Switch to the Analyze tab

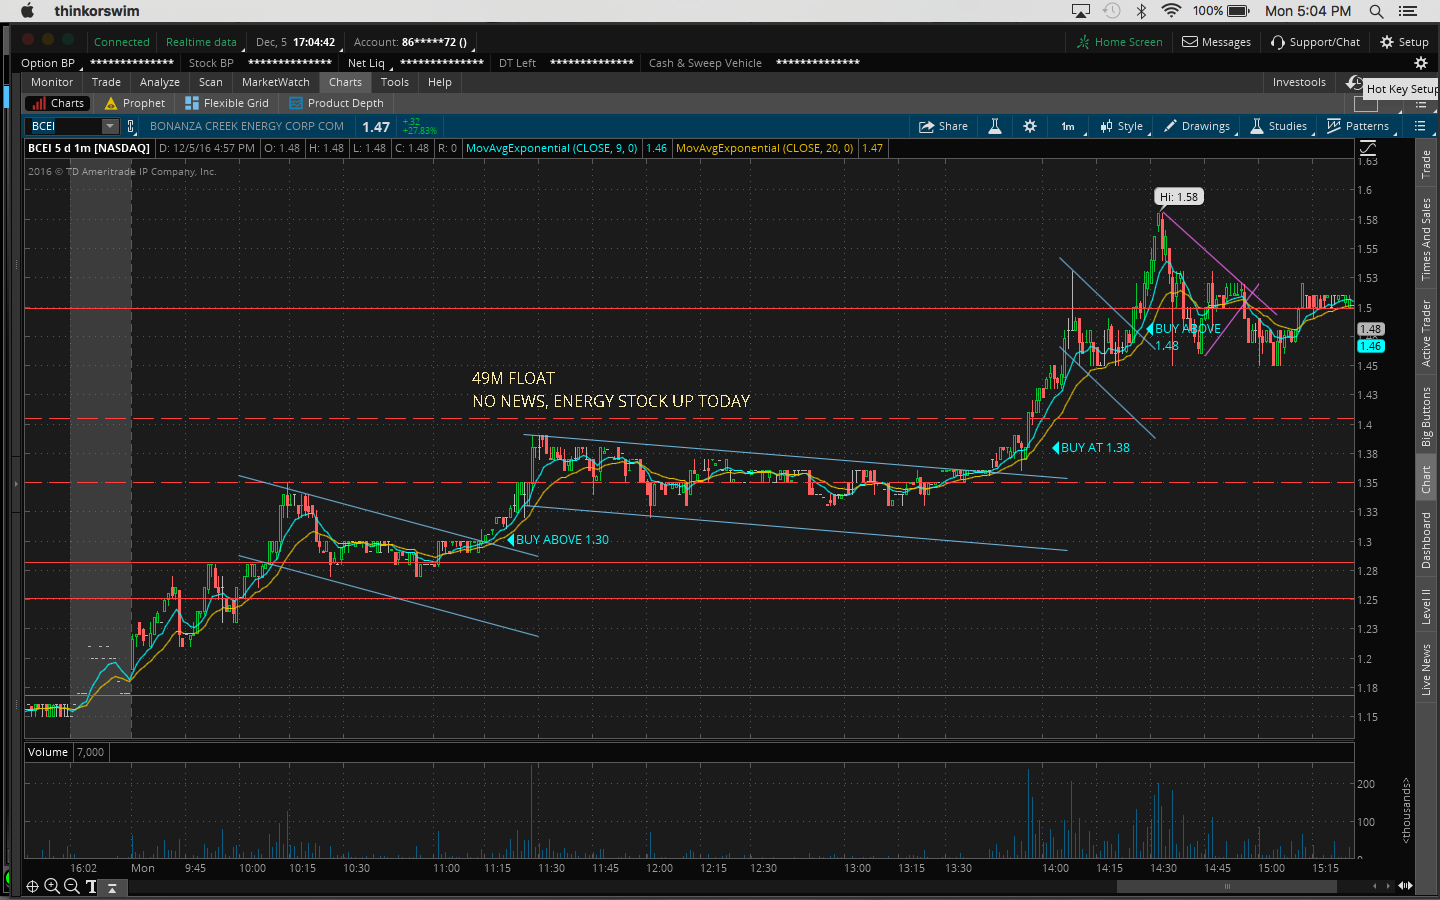(x=160, y=82)
